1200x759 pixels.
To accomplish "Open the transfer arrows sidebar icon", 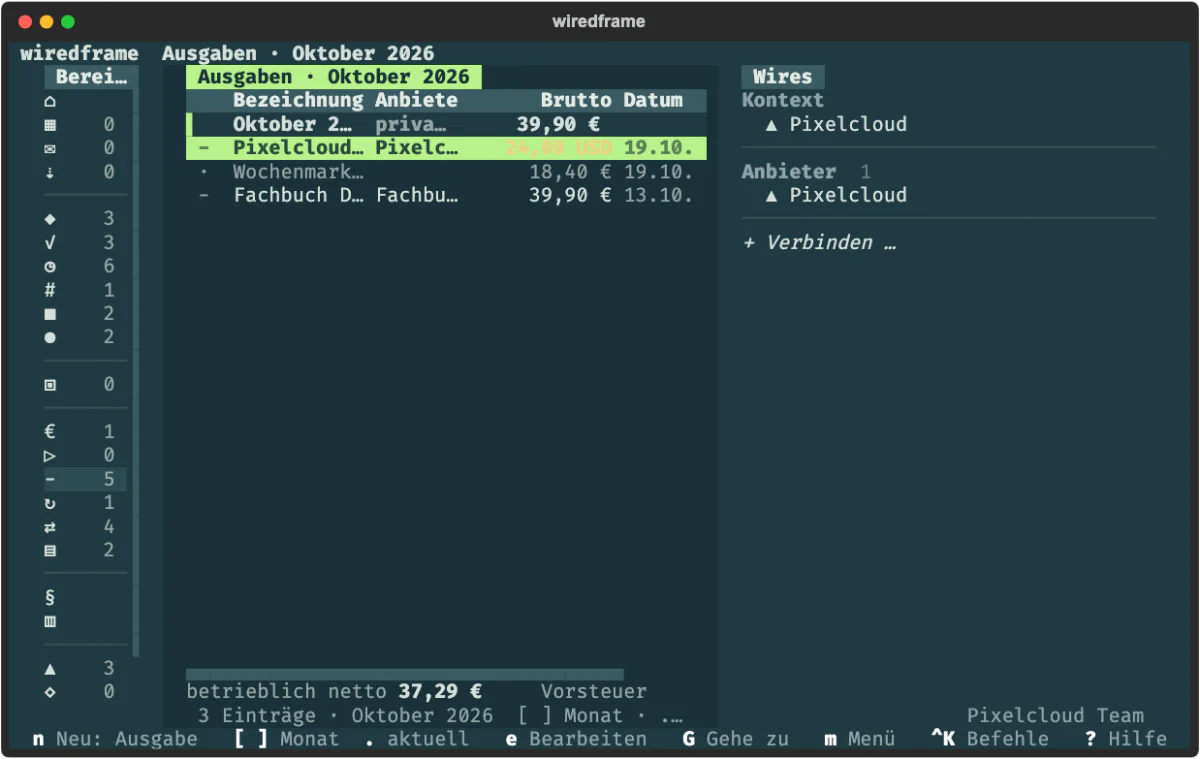I will coord(50,528).
